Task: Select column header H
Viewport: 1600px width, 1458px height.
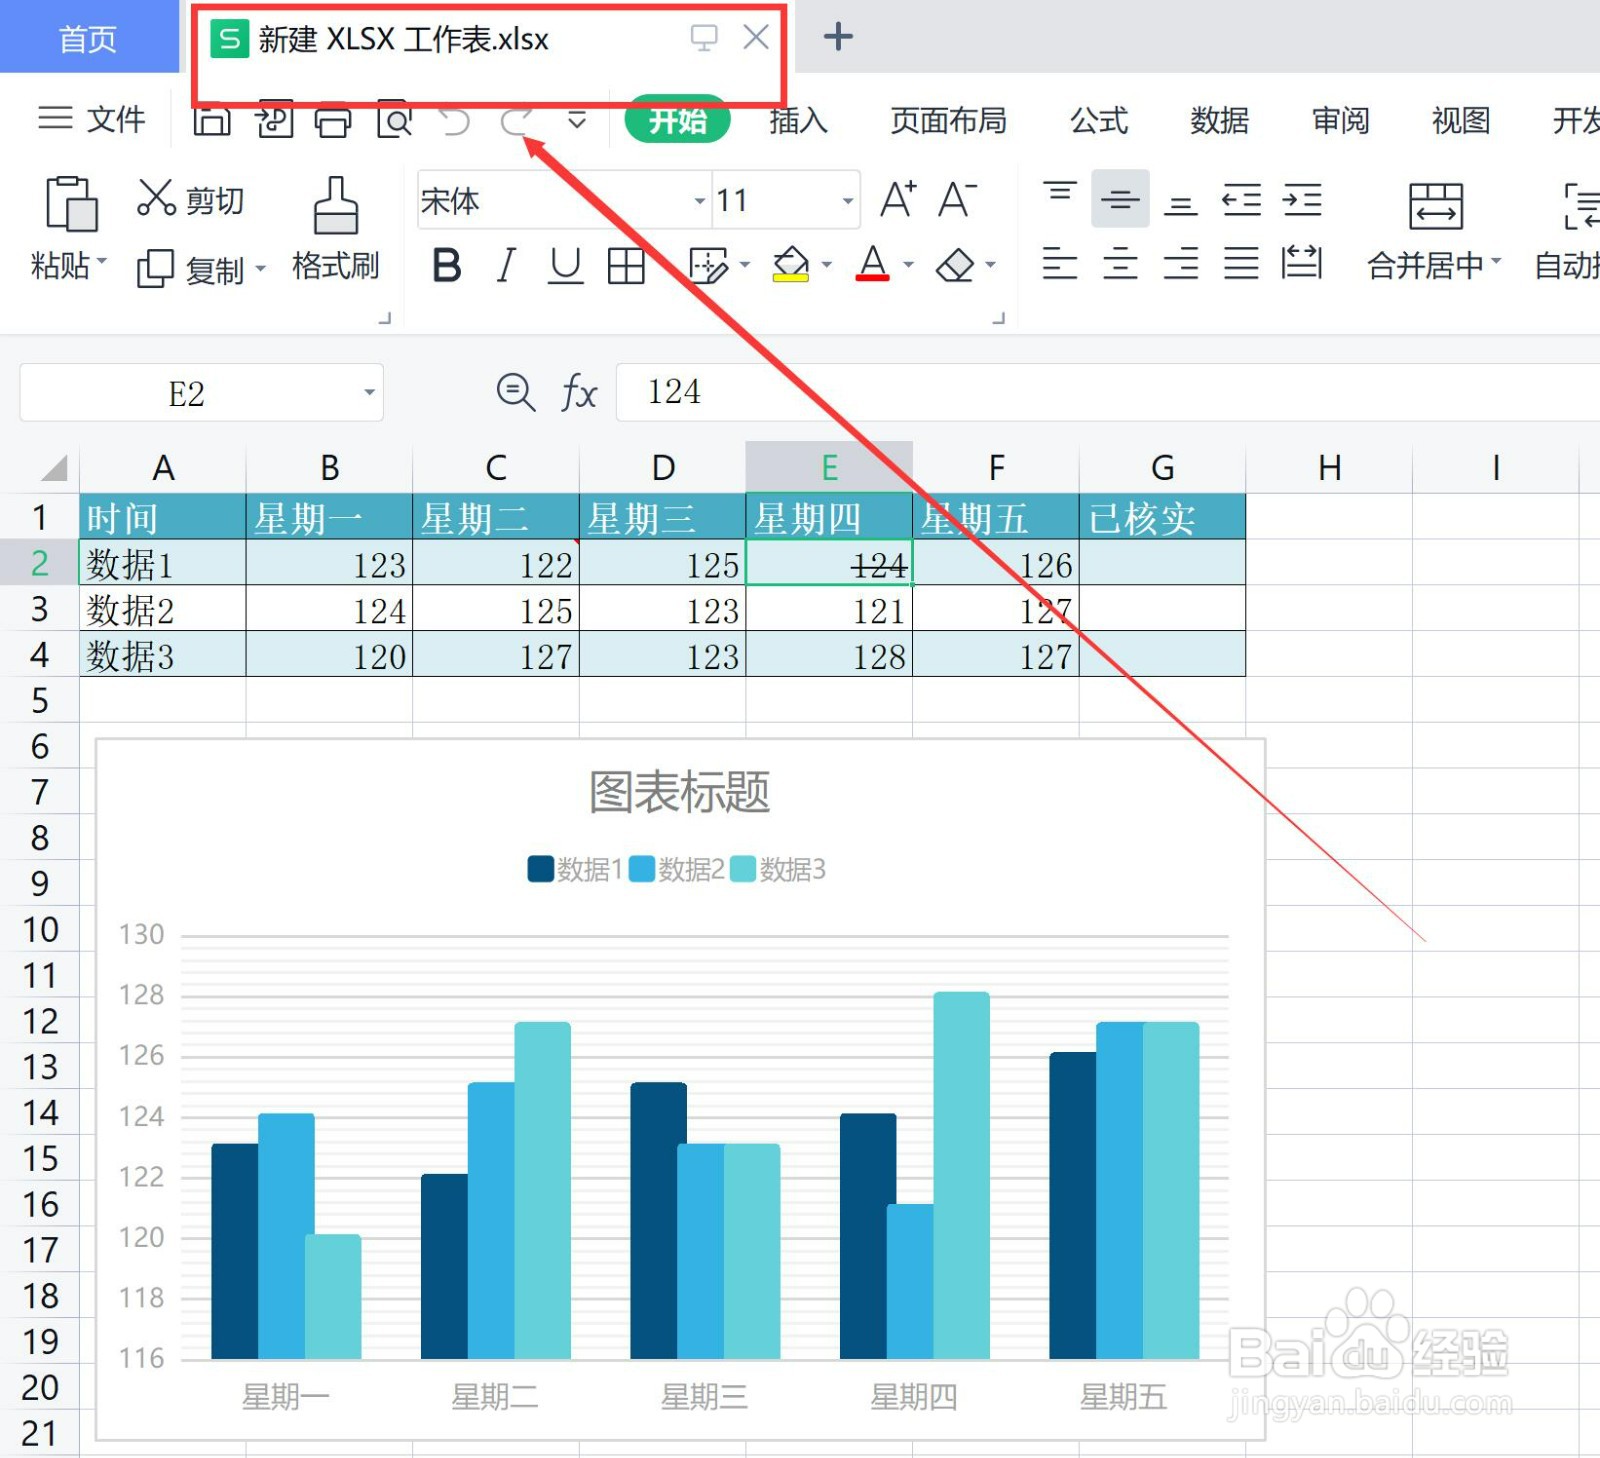Action: pos(1329,467)
